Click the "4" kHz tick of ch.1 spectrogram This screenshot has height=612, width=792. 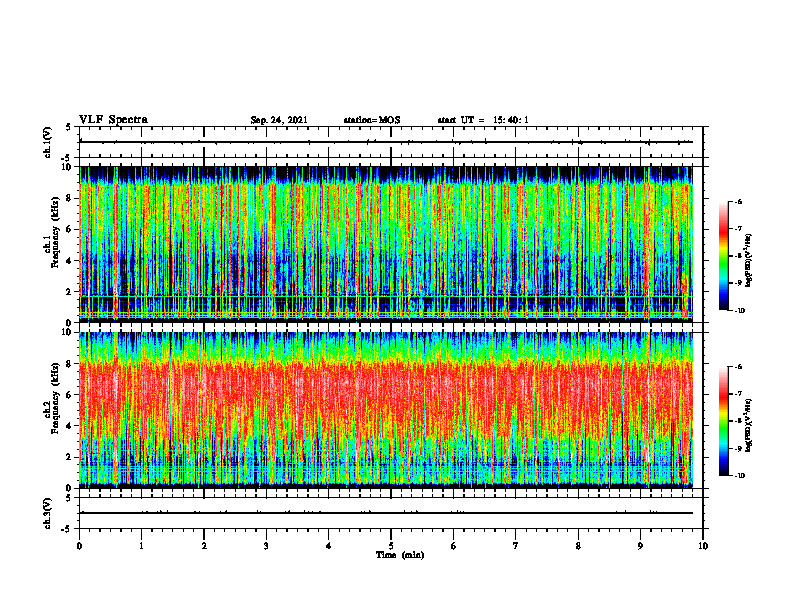point(70,261)
